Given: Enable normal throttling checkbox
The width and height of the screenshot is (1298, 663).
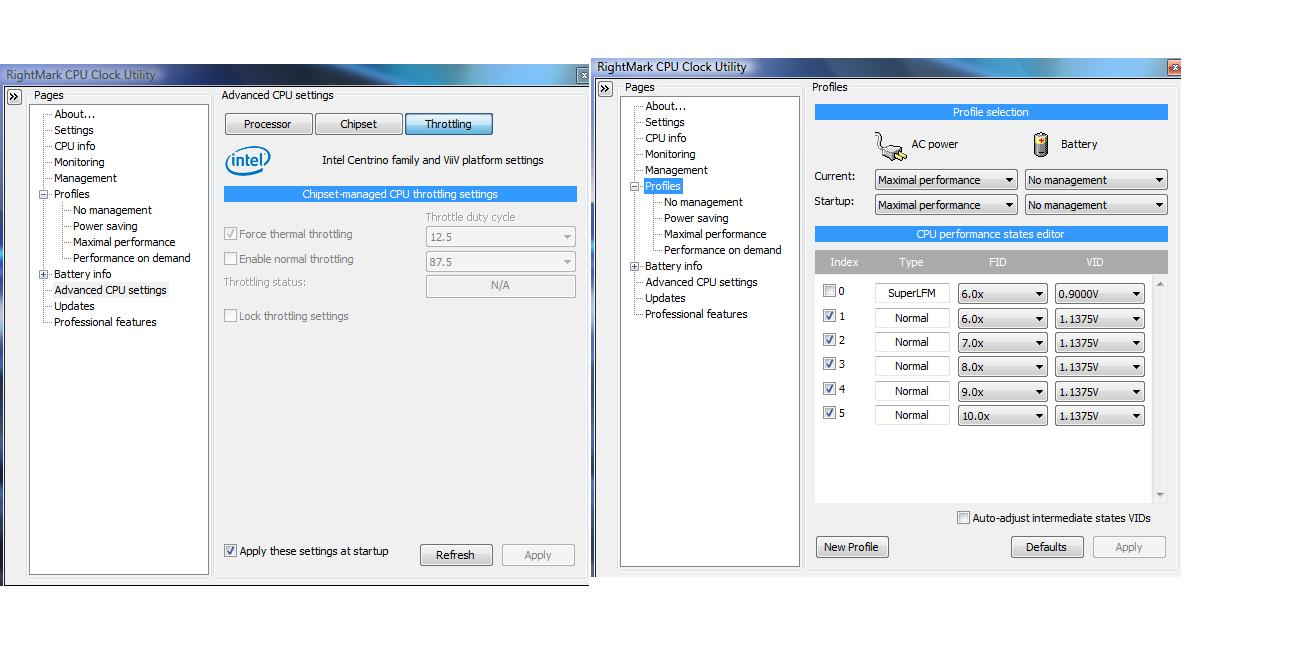Looking at the screenshot, I should point(231,259).
